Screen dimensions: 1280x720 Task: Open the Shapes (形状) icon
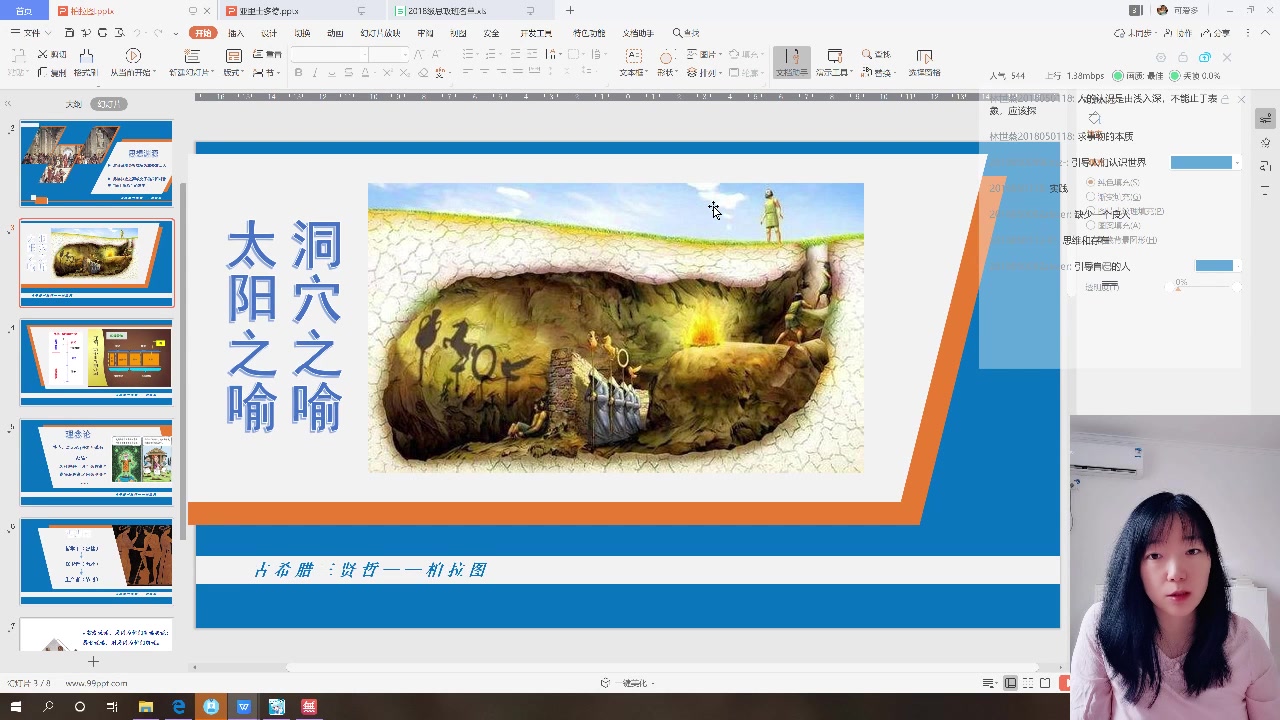click(x=667, y=56)
